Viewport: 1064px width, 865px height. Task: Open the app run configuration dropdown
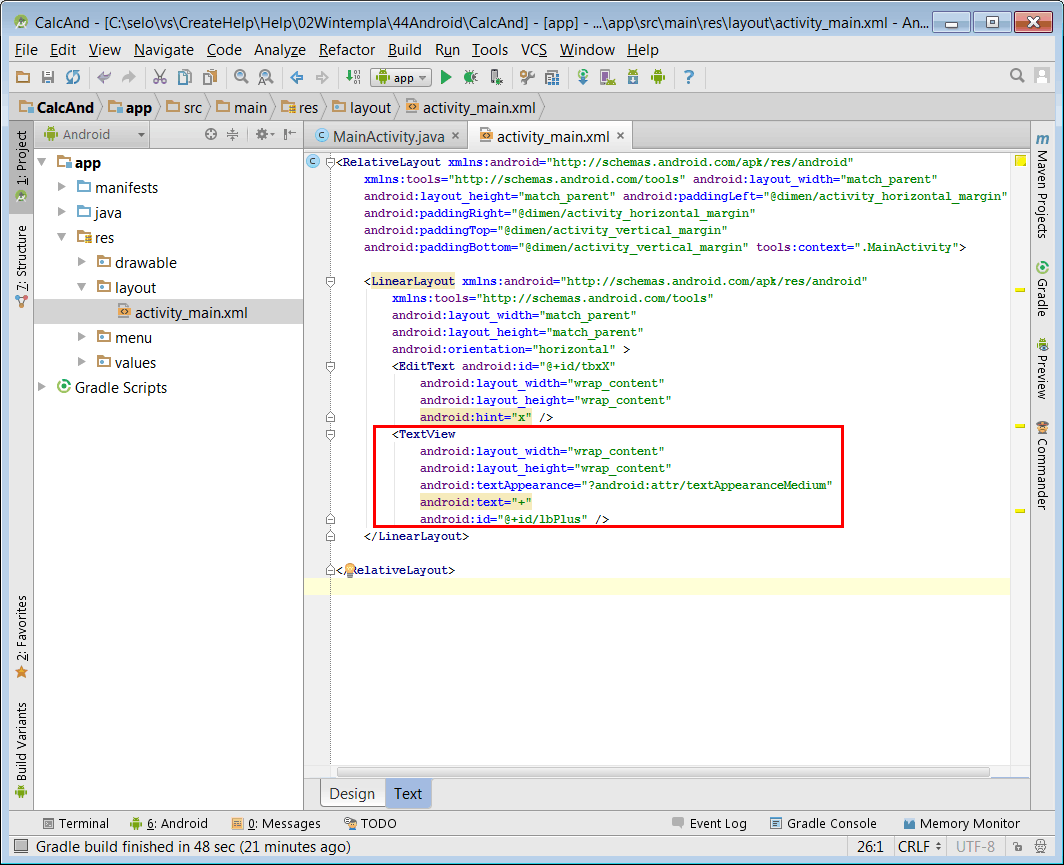[401, 77]
